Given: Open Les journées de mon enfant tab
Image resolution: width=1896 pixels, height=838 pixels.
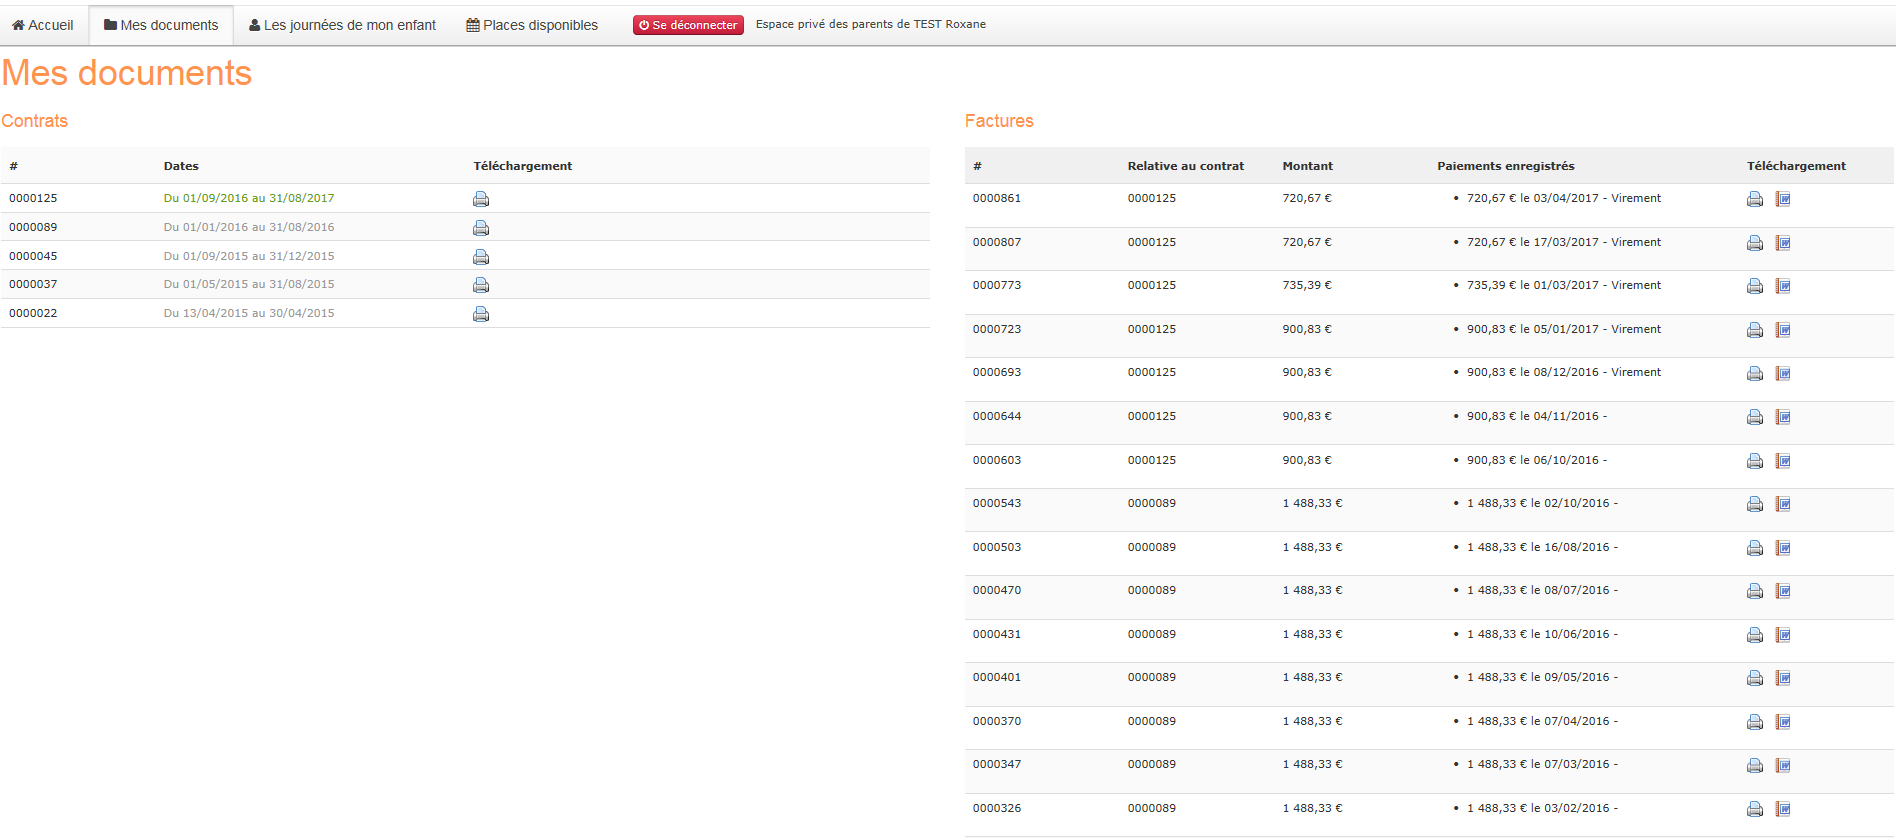Looking at the screenshot, I should (x=342, y=25).
